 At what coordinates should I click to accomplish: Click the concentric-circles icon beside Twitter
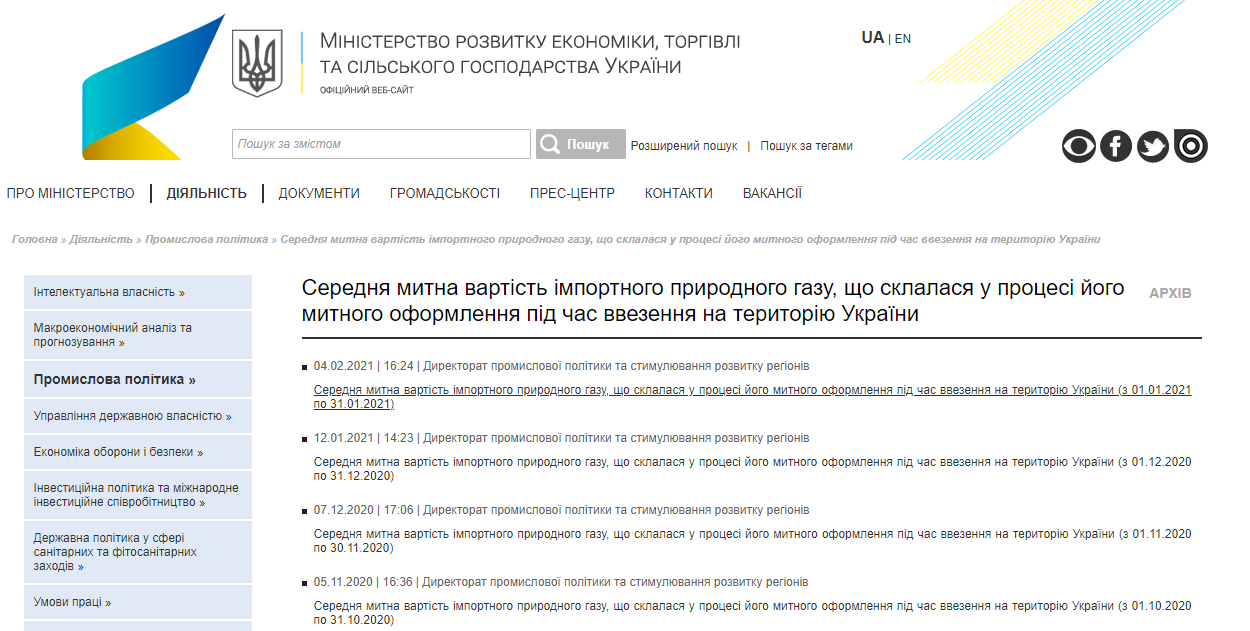click(x=1191, y=147)
